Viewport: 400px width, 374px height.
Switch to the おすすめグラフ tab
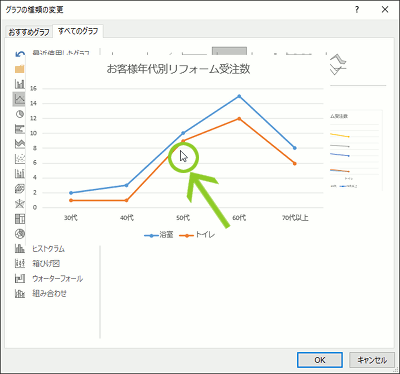[29, 32]
